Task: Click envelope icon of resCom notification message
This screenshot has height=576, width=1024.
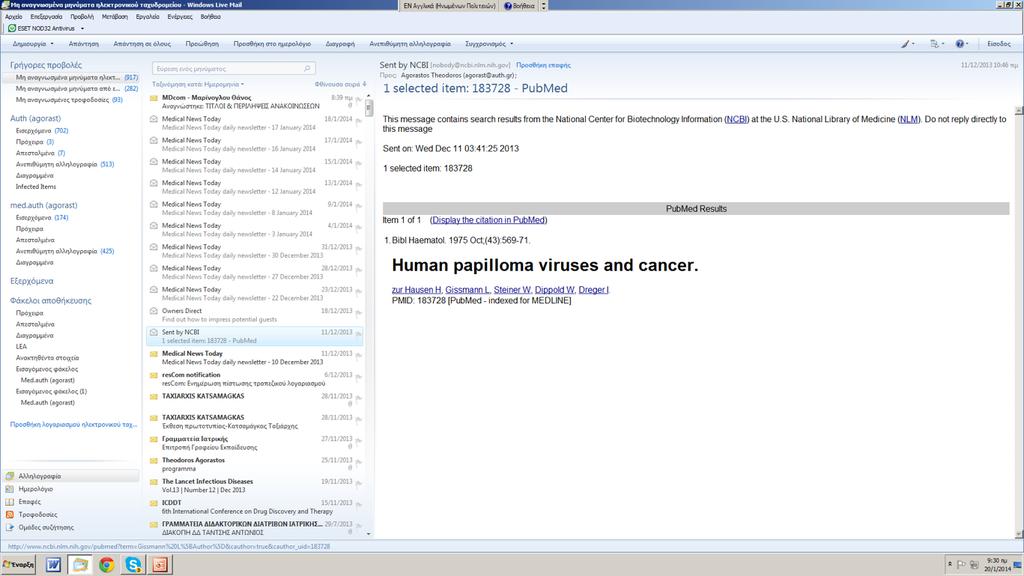Action: (x=154, y=375)
